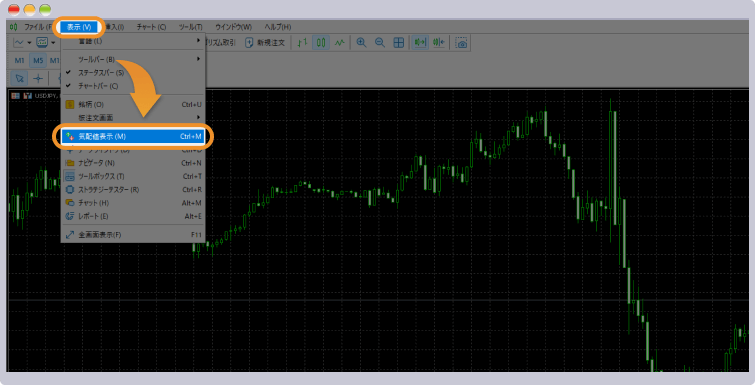This screenshot has width=755, height=385.
Task: Switch chart to candlestick icon
Action: point(321,43)
